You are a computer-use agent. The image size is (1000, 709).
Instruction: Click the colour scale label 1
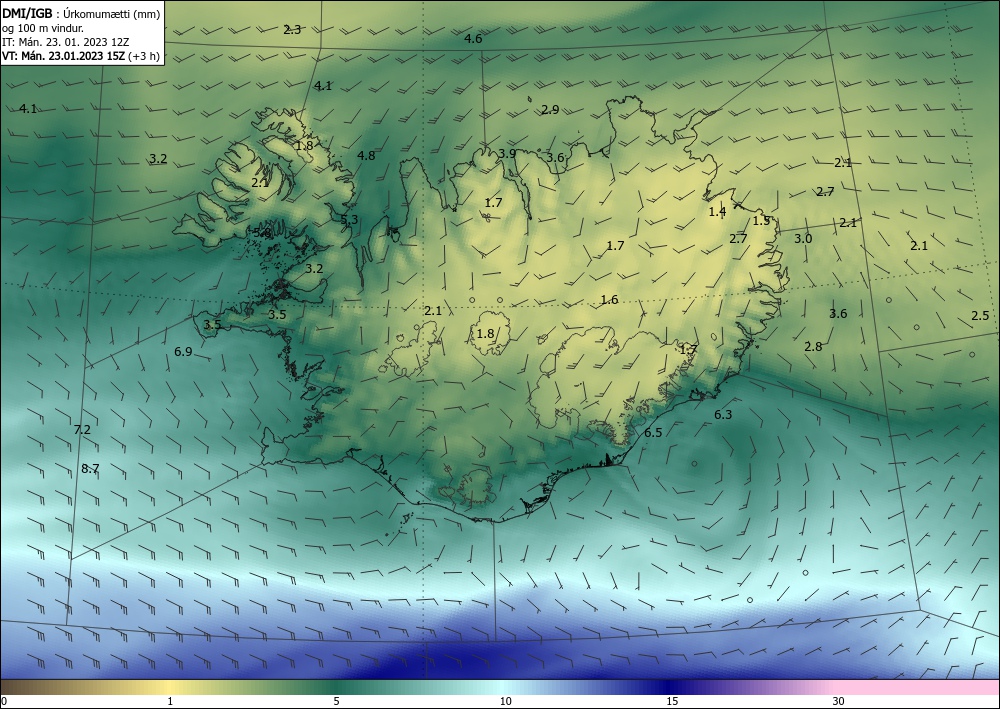[170, 702]
